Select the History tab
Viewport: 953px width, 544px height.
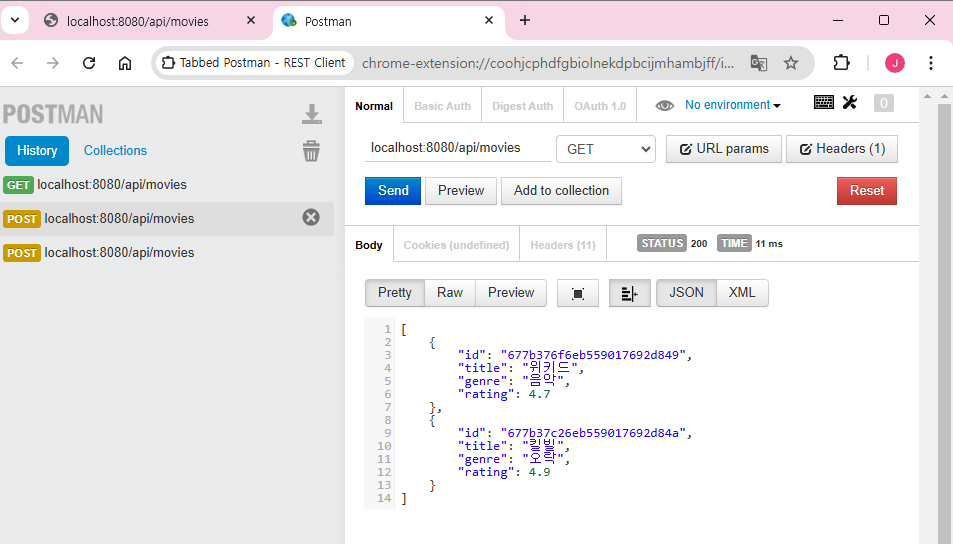(37, 151)
